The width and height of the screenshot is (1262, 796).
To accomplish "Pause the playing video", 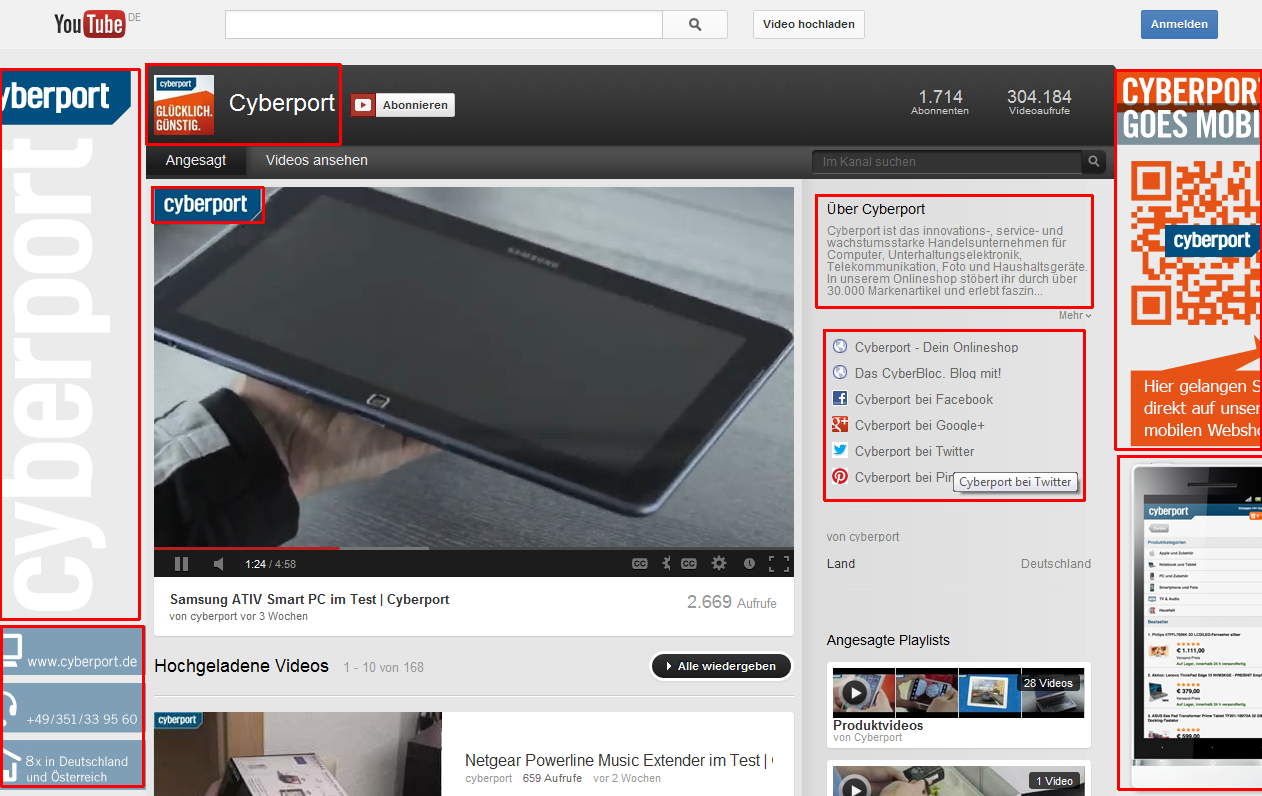I will coord(181,564).
